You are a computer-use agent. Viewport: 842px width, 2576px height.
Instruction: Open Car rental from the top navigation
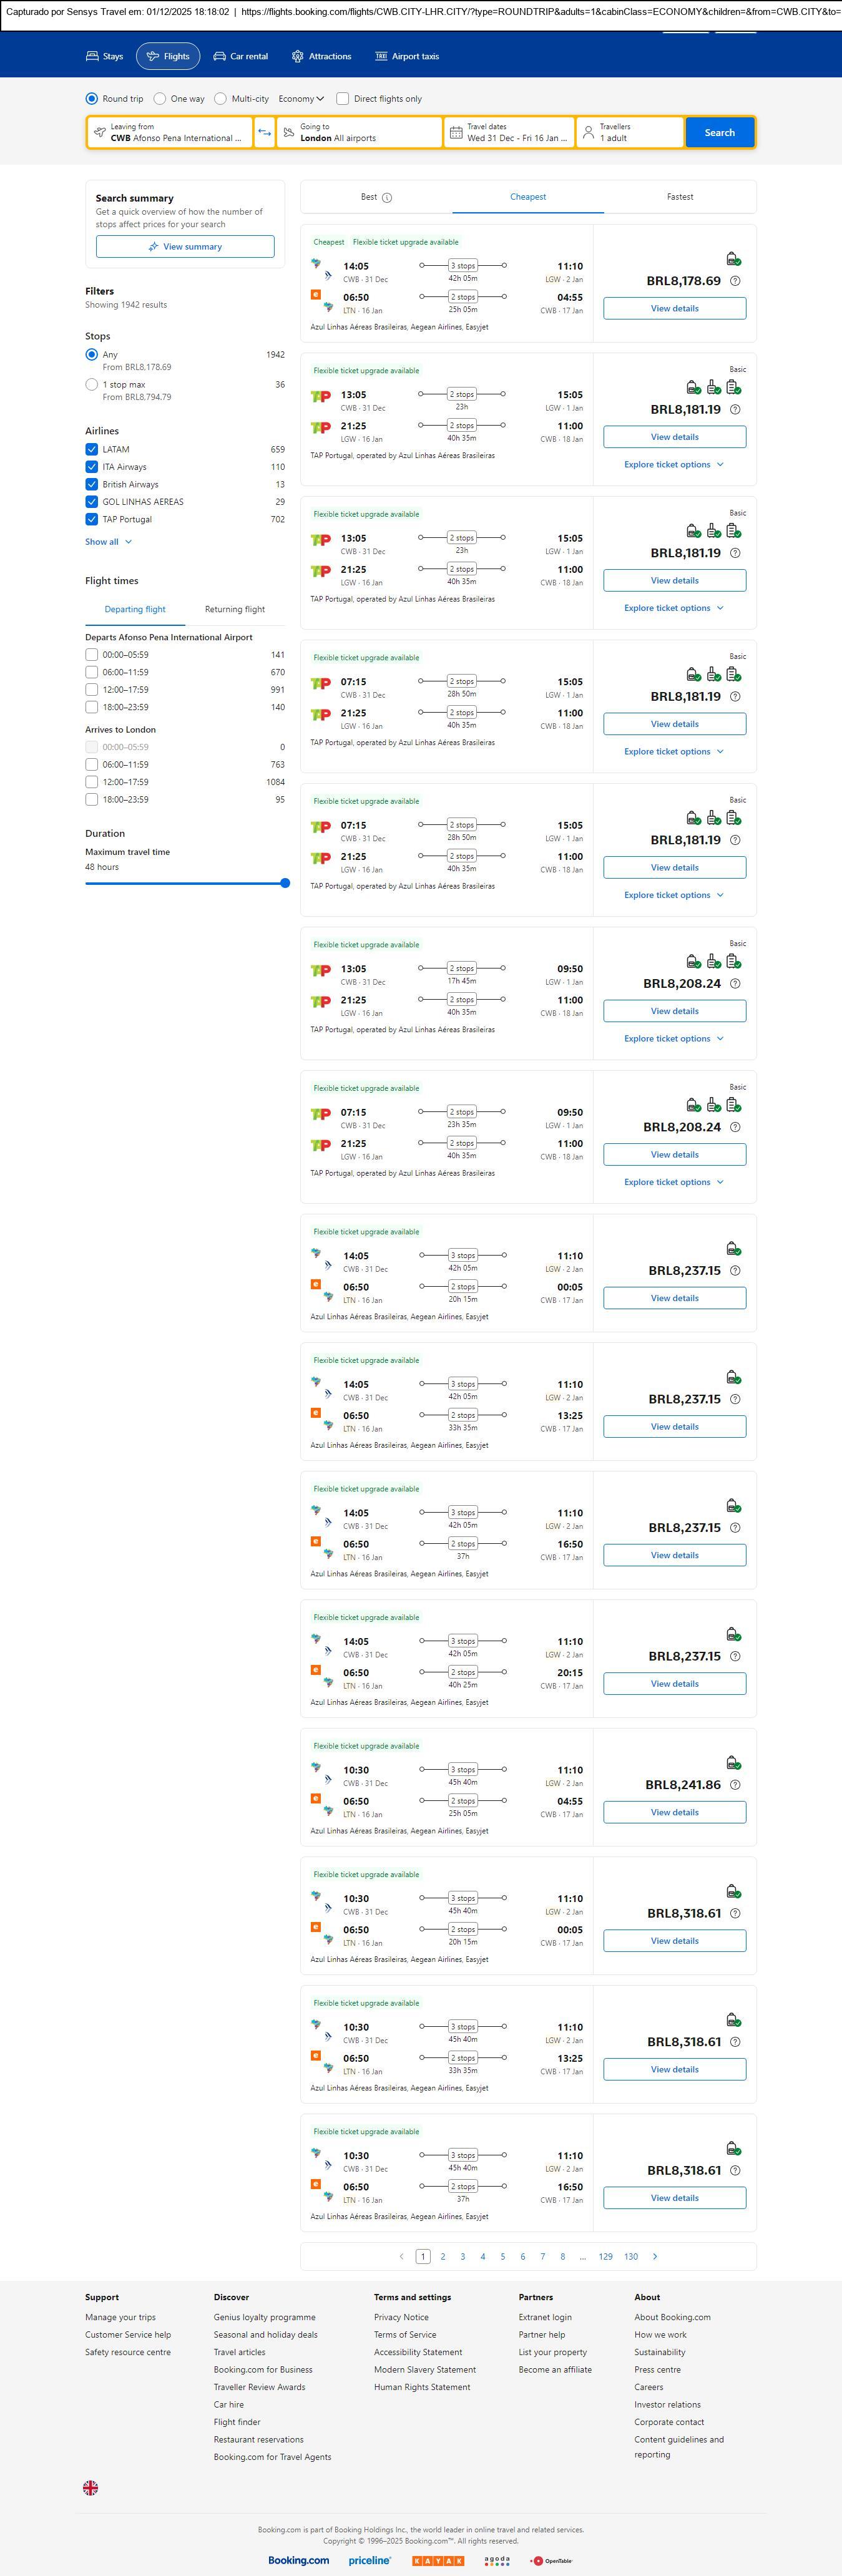[241, 57]
